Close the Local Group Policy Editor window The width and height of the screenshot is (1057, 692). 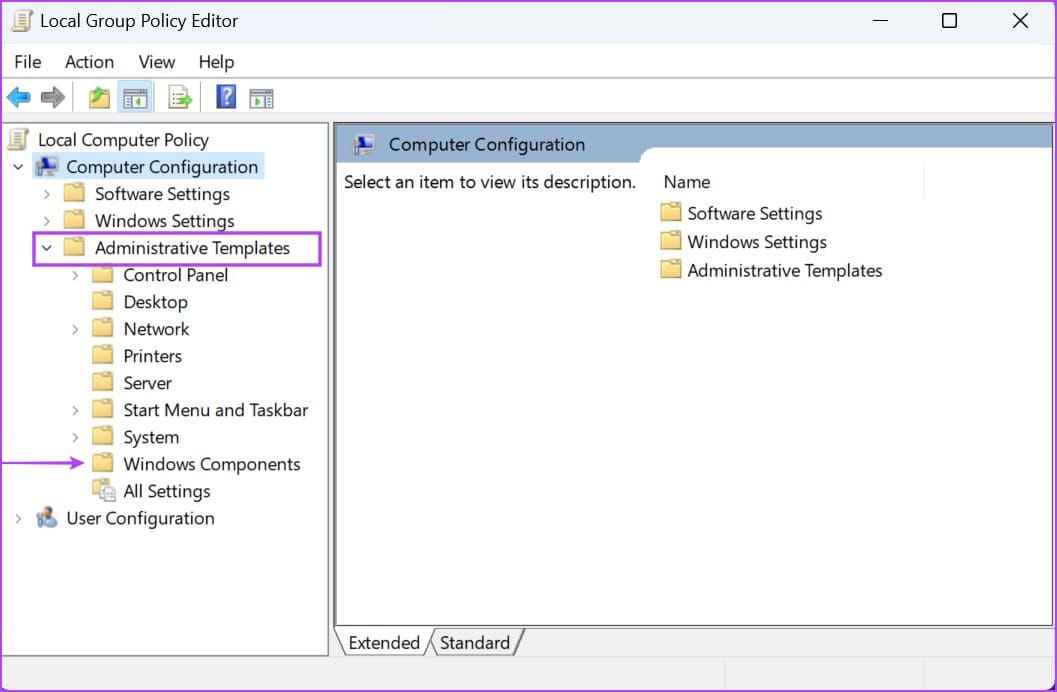(x=1020, y=21)
